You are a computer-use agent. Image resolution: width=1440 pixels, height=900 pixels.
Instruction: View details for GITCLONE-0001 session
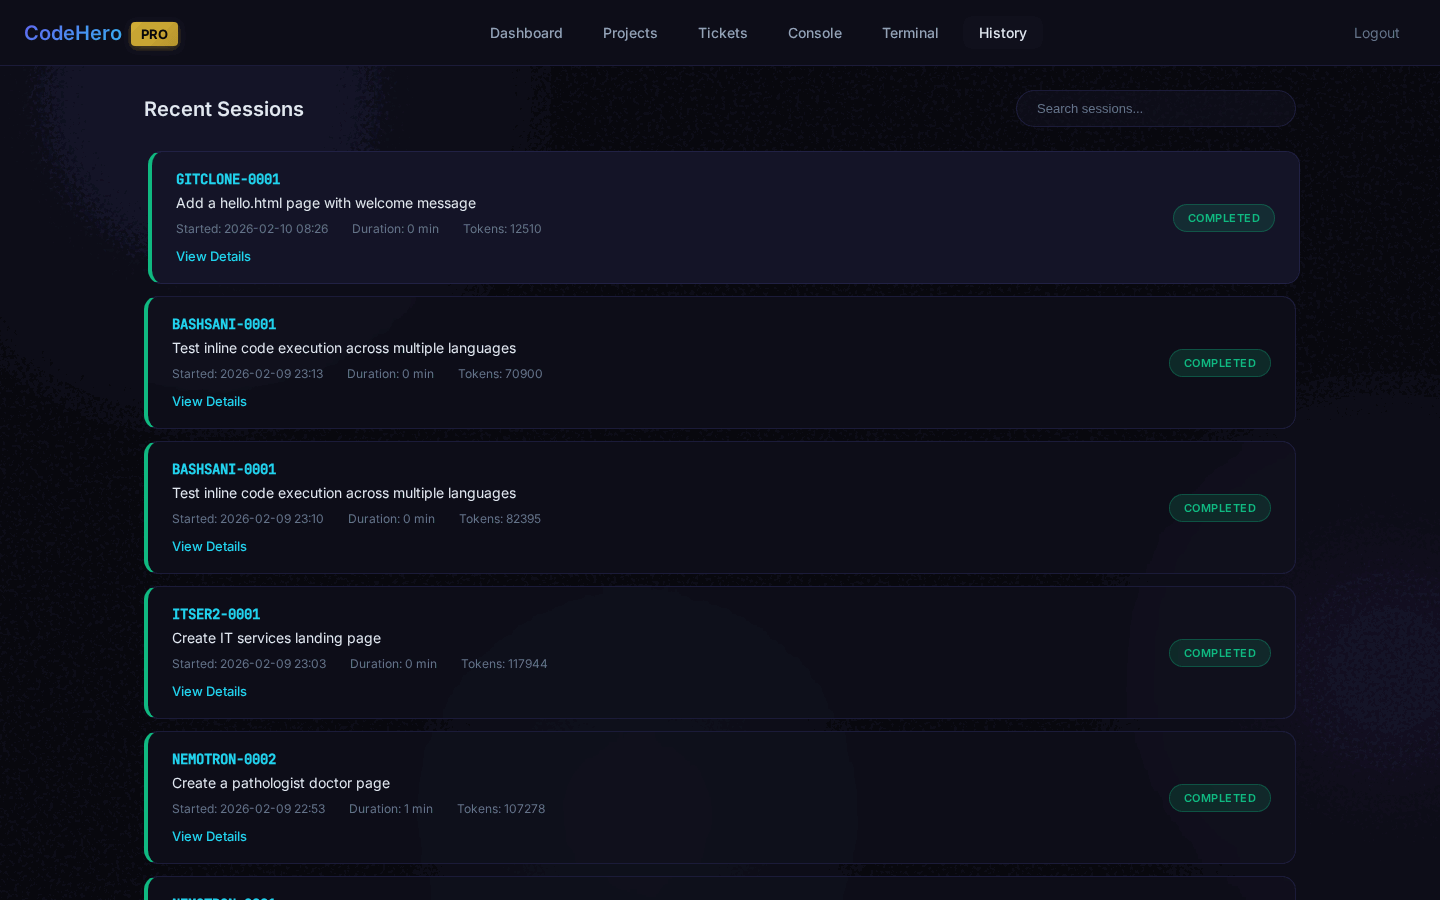[213, 256]
